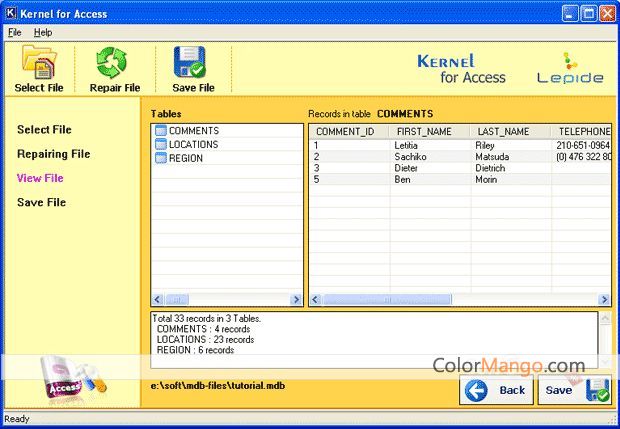Click the FIRST_NAME column header
Screen dimensions: 620x429
(x=424, y=131)
